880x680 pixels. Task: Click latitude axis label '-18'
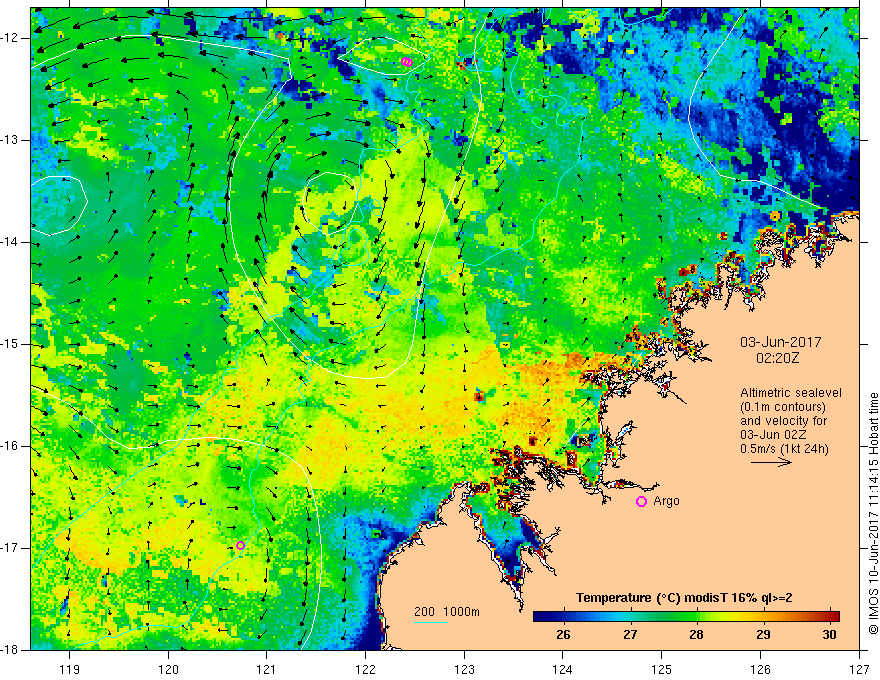point(10,650)
